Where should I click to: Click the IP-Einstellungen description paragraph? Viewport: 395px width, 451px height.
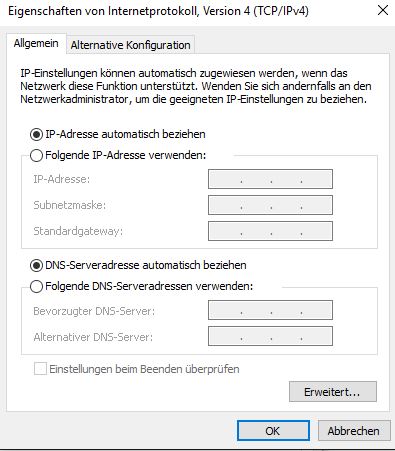click(x=196, y=86)
